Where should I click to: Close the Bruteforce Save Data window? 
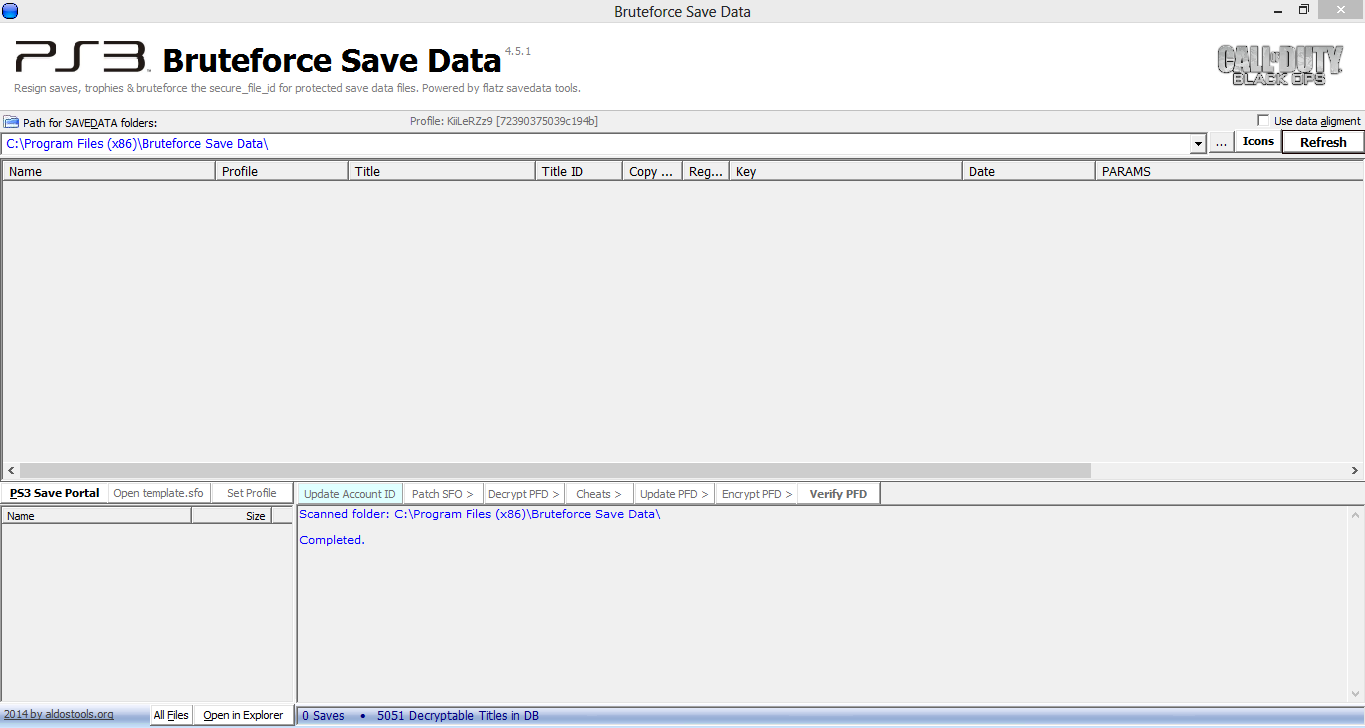tap(1341, 11)
